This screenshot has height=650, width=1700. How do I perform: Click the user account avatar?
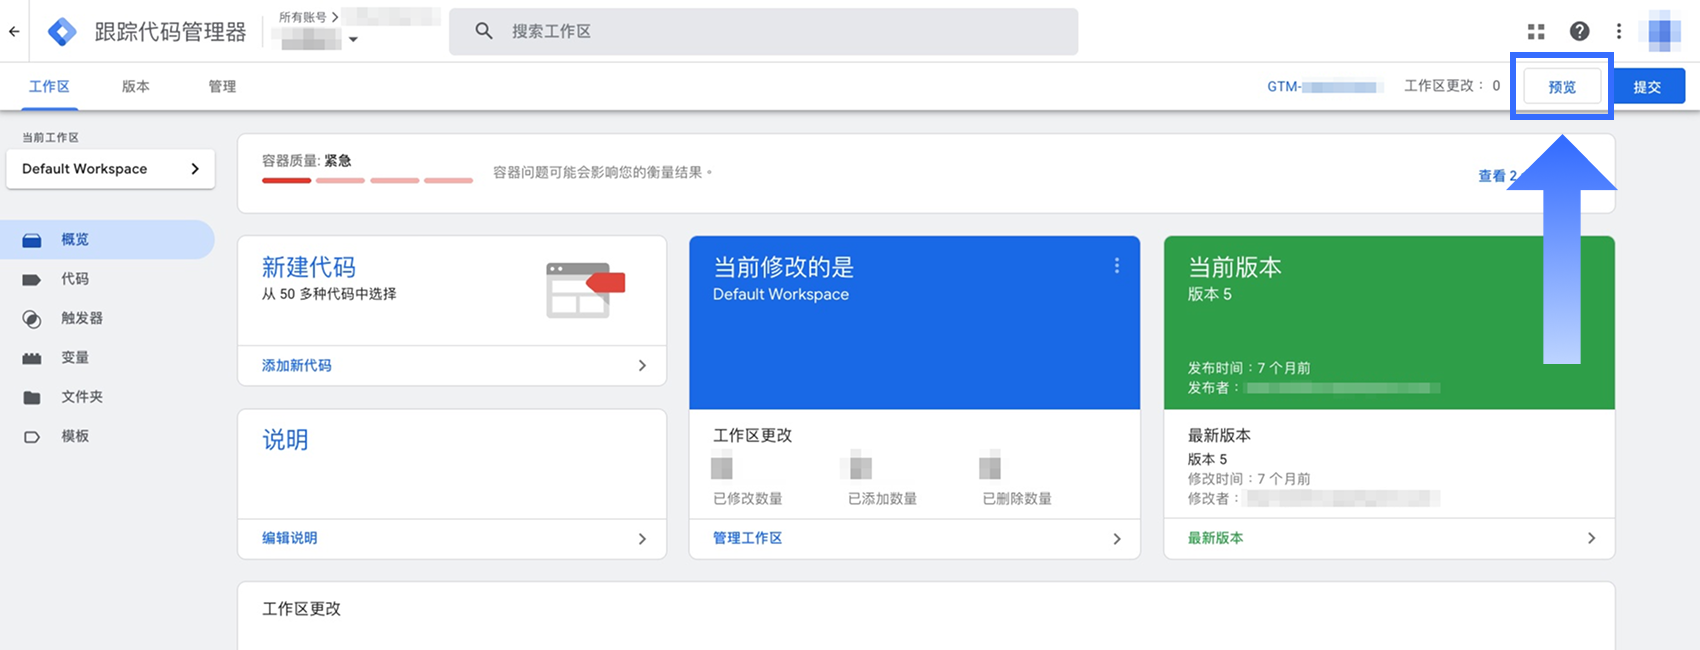tap(1664, 32)
